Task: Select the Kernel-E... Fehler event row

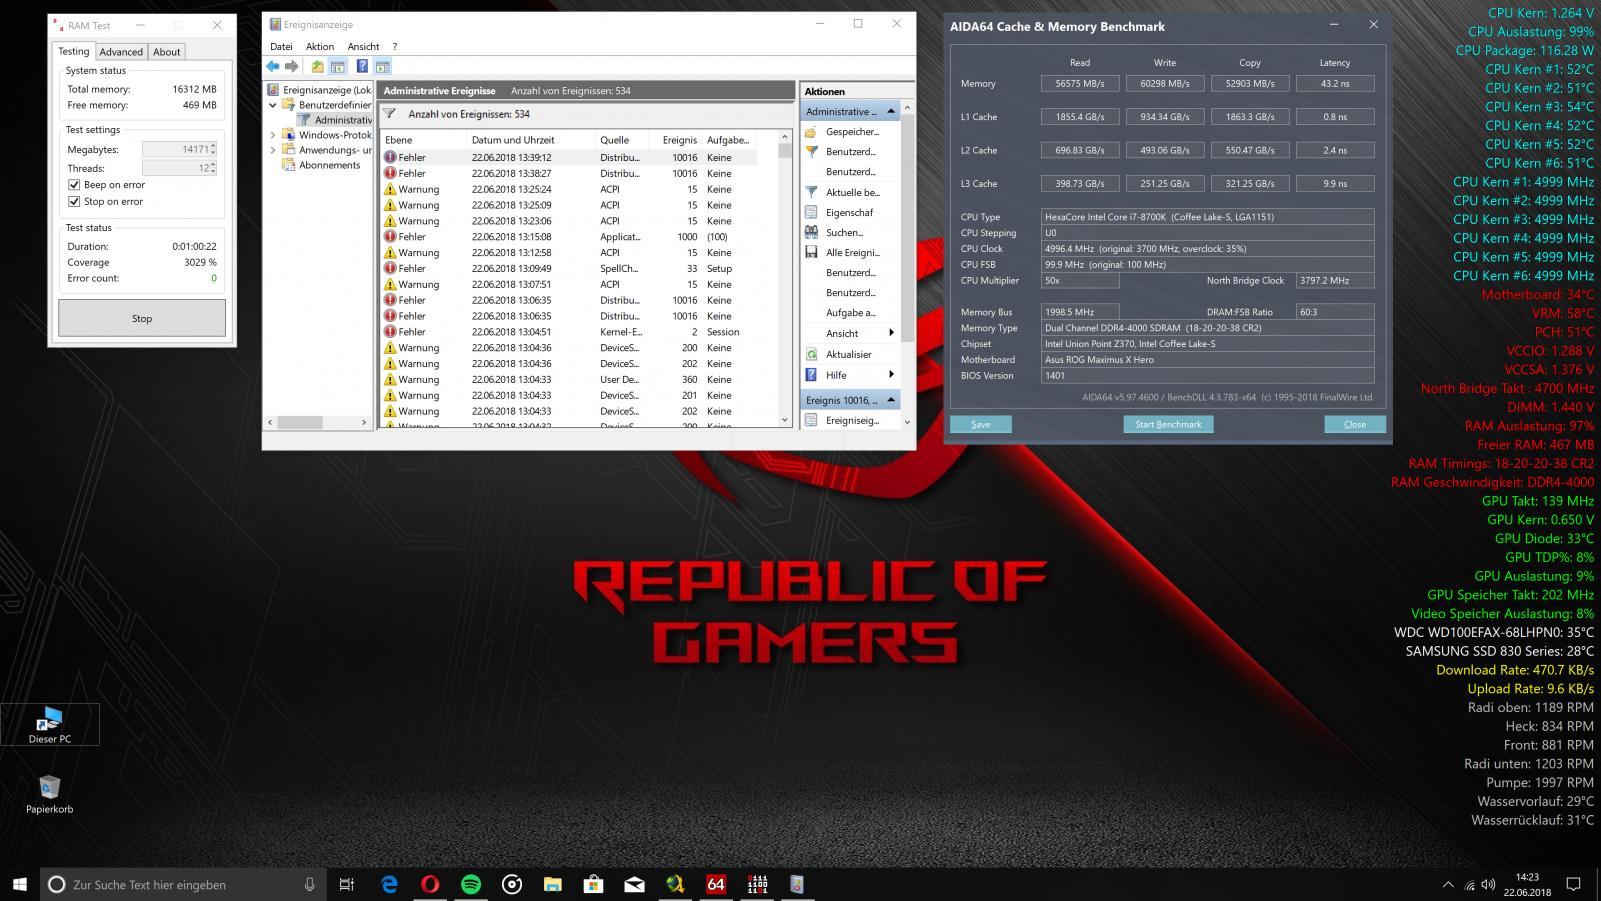Action: click(x=568, y=332)
